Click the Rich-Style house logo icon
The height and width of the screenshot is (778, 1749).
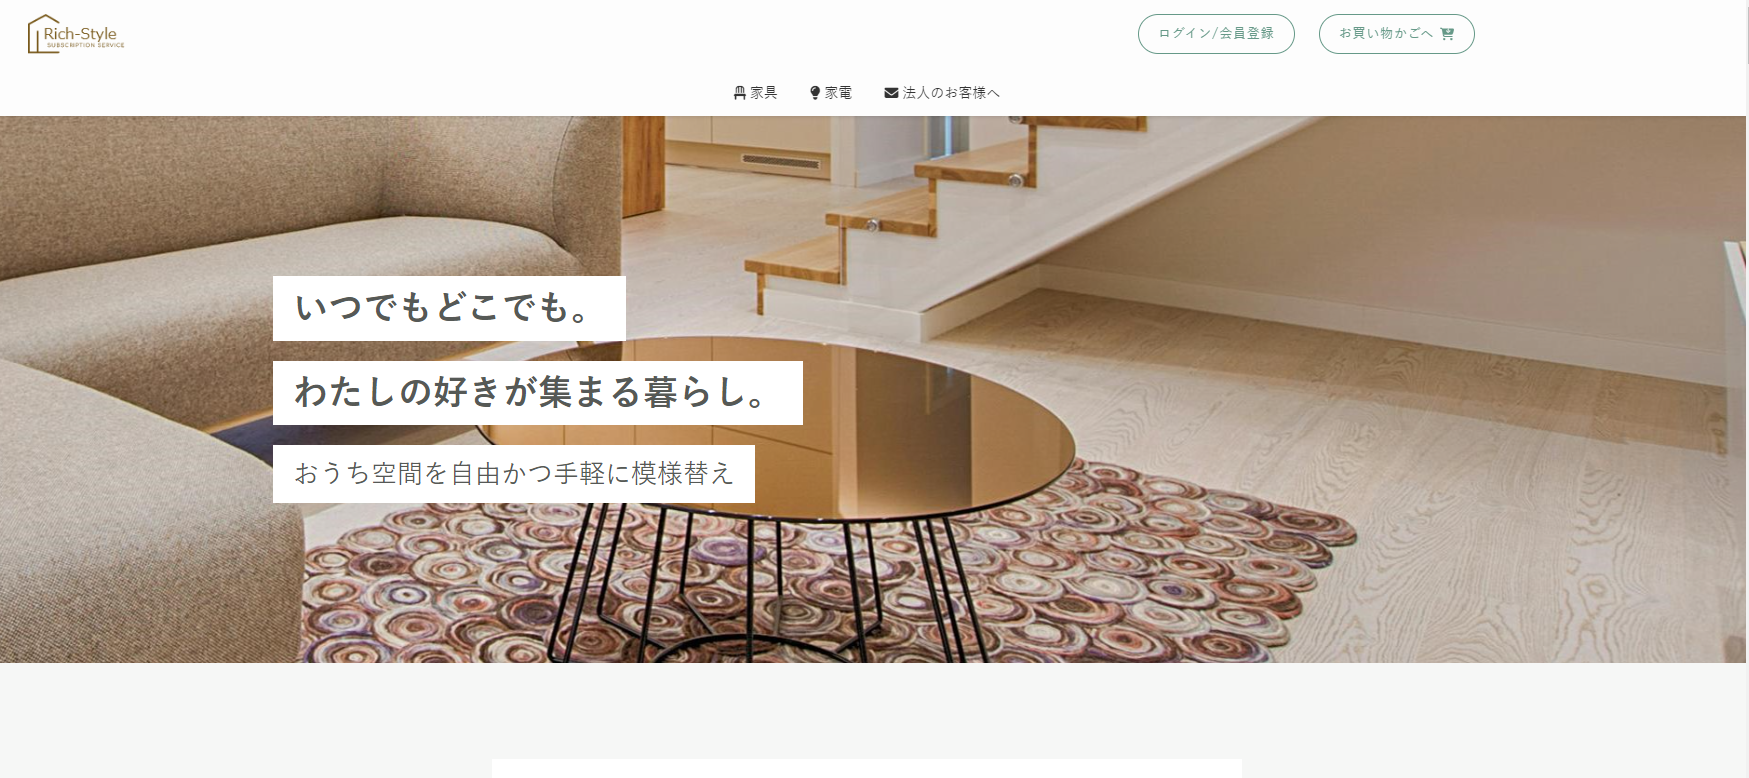(40, 34)
